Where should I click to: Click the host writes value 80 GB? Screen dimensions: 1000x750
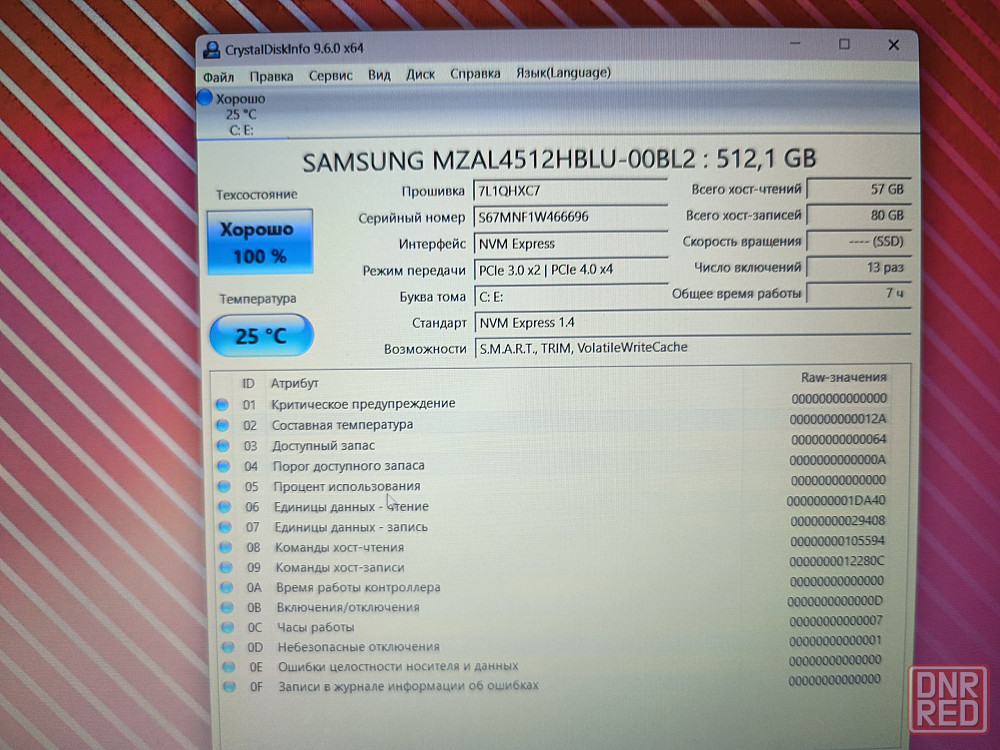pyautogui.click(x=858, y=216)
